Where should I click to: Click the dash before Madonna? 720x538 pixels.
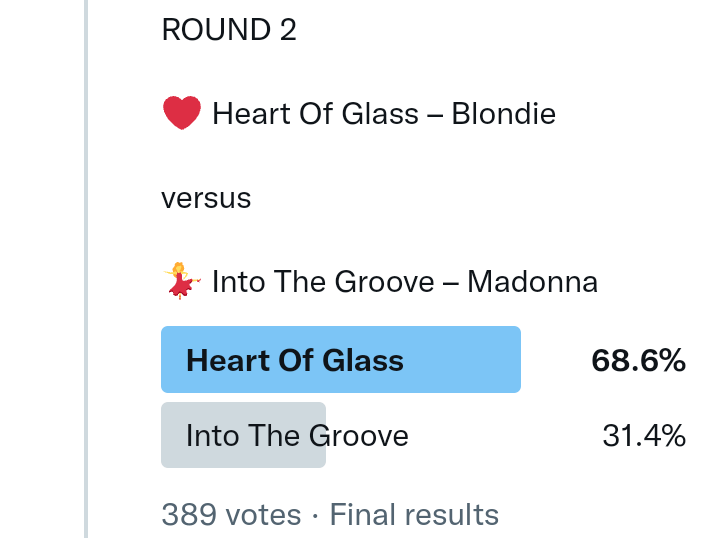pos(450,283)
